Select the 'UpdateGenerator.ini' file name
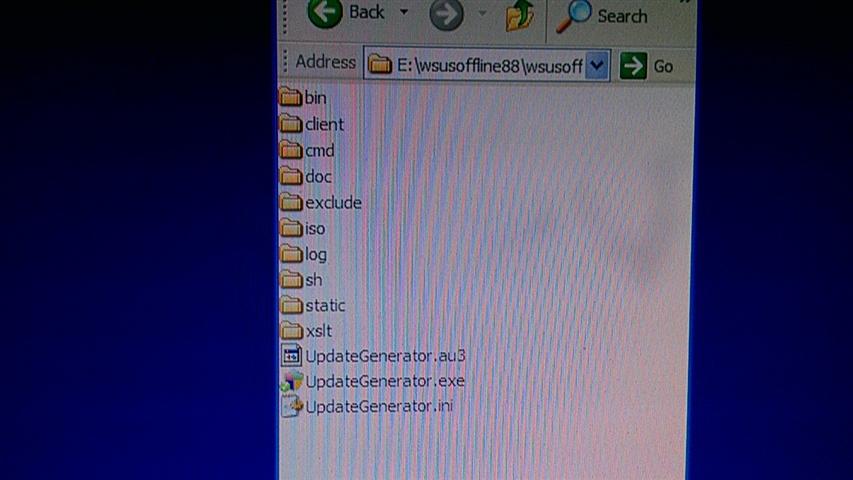Viewport: 853px width, 480px height. click(379, 407)
